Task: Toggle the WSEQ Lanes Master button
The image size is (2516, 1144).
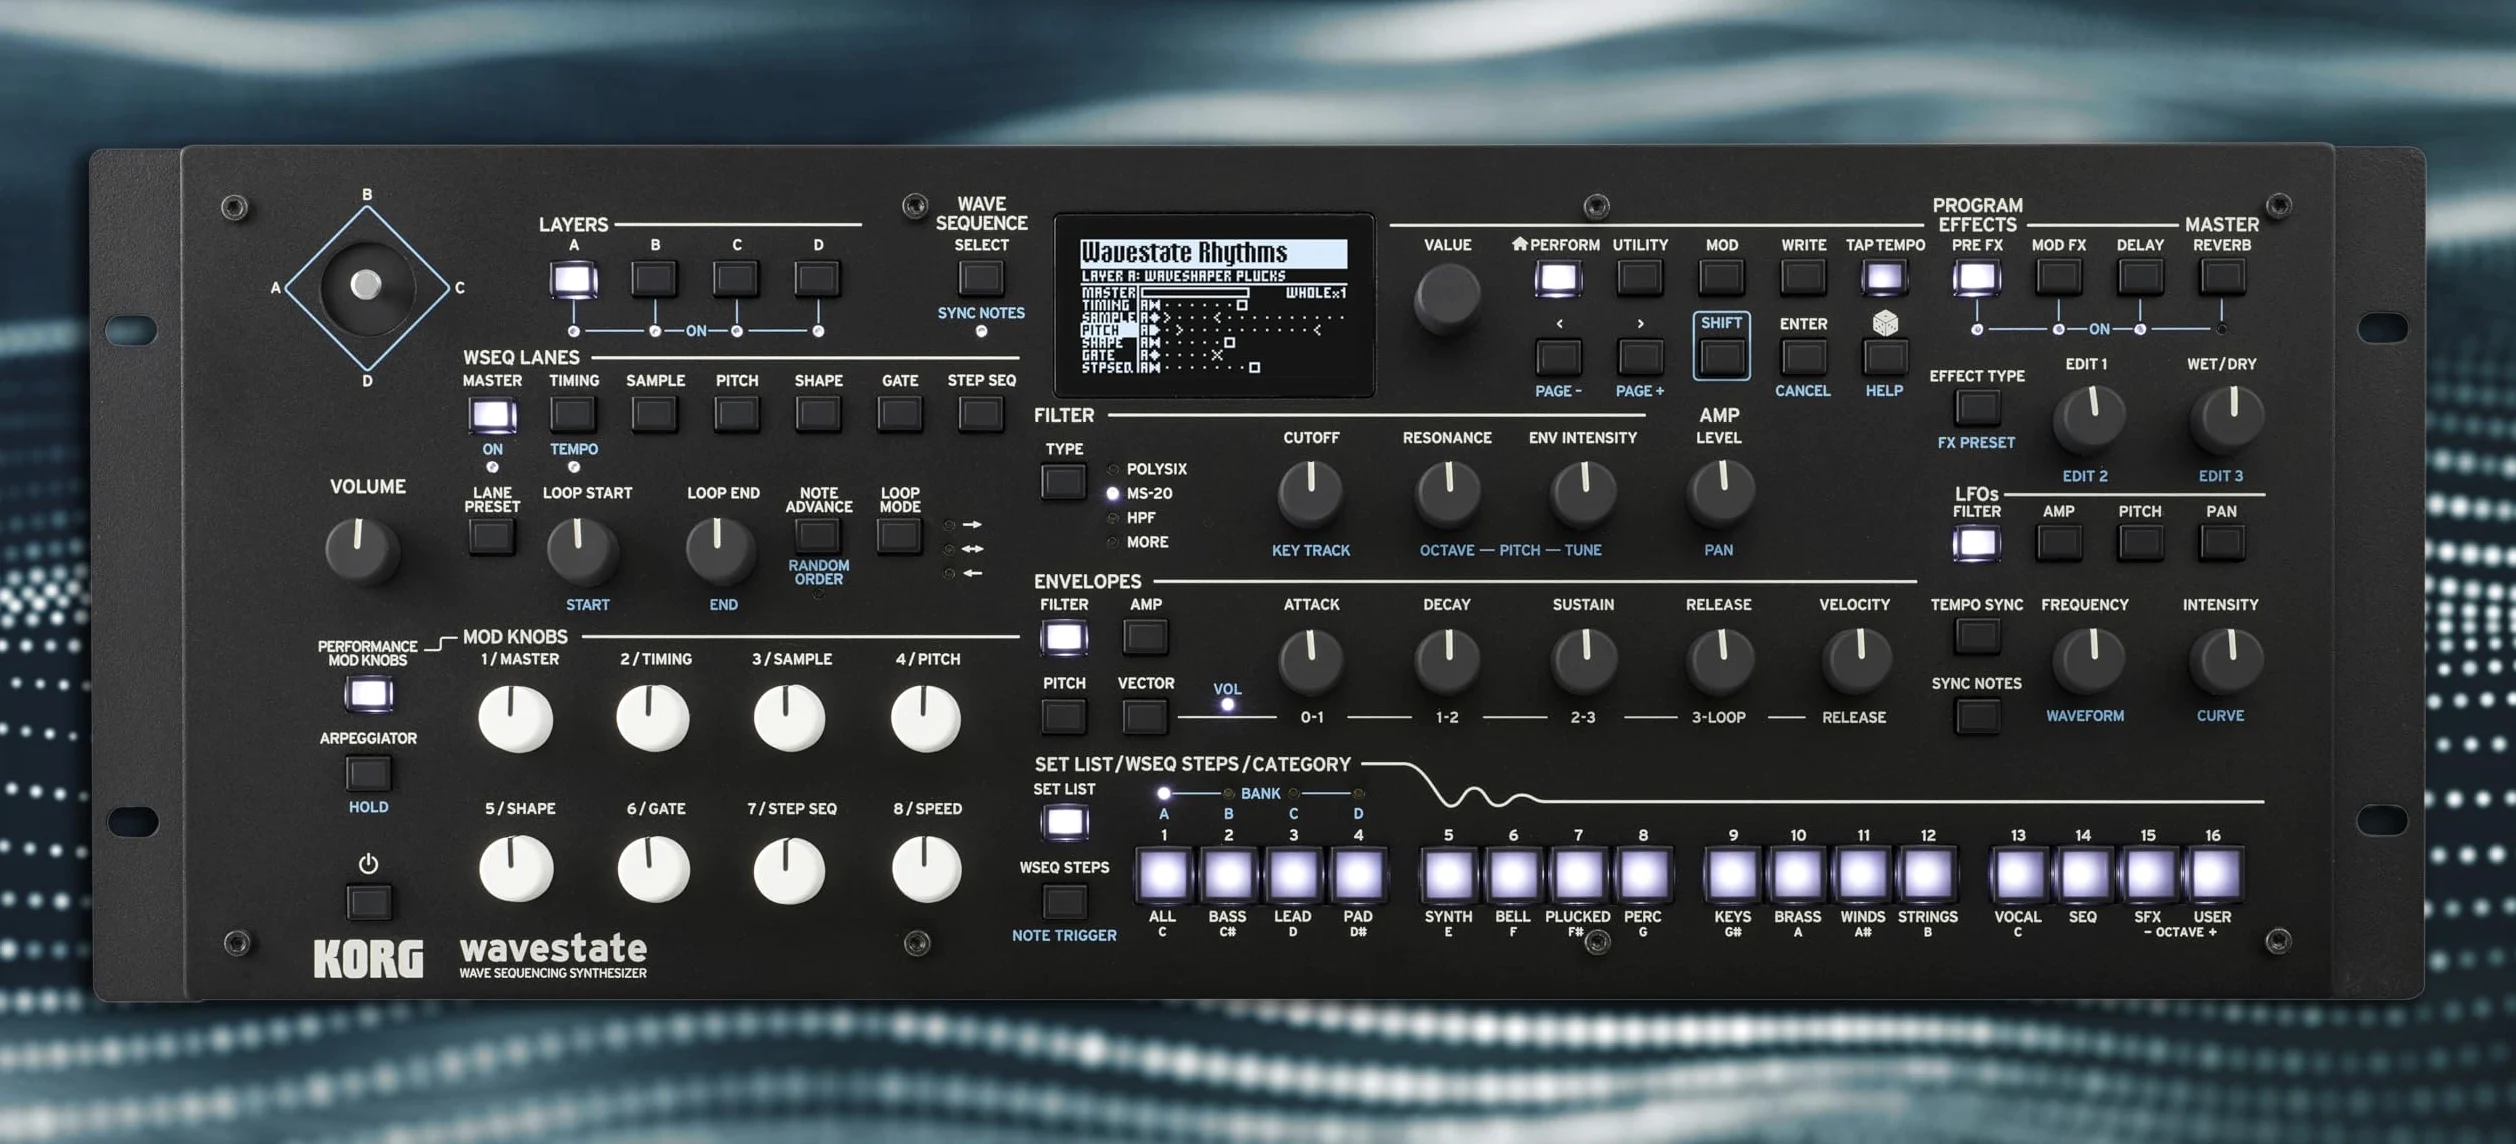Action: pos(492,414)
